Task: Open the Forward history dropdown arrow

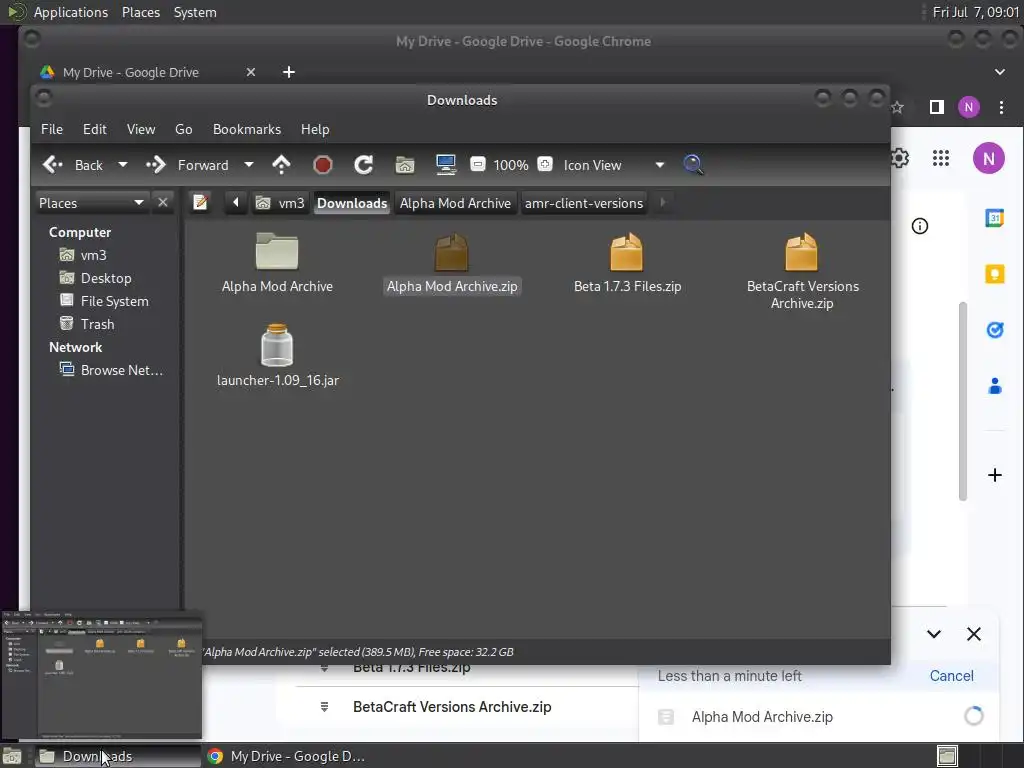Action: [249, 165]
